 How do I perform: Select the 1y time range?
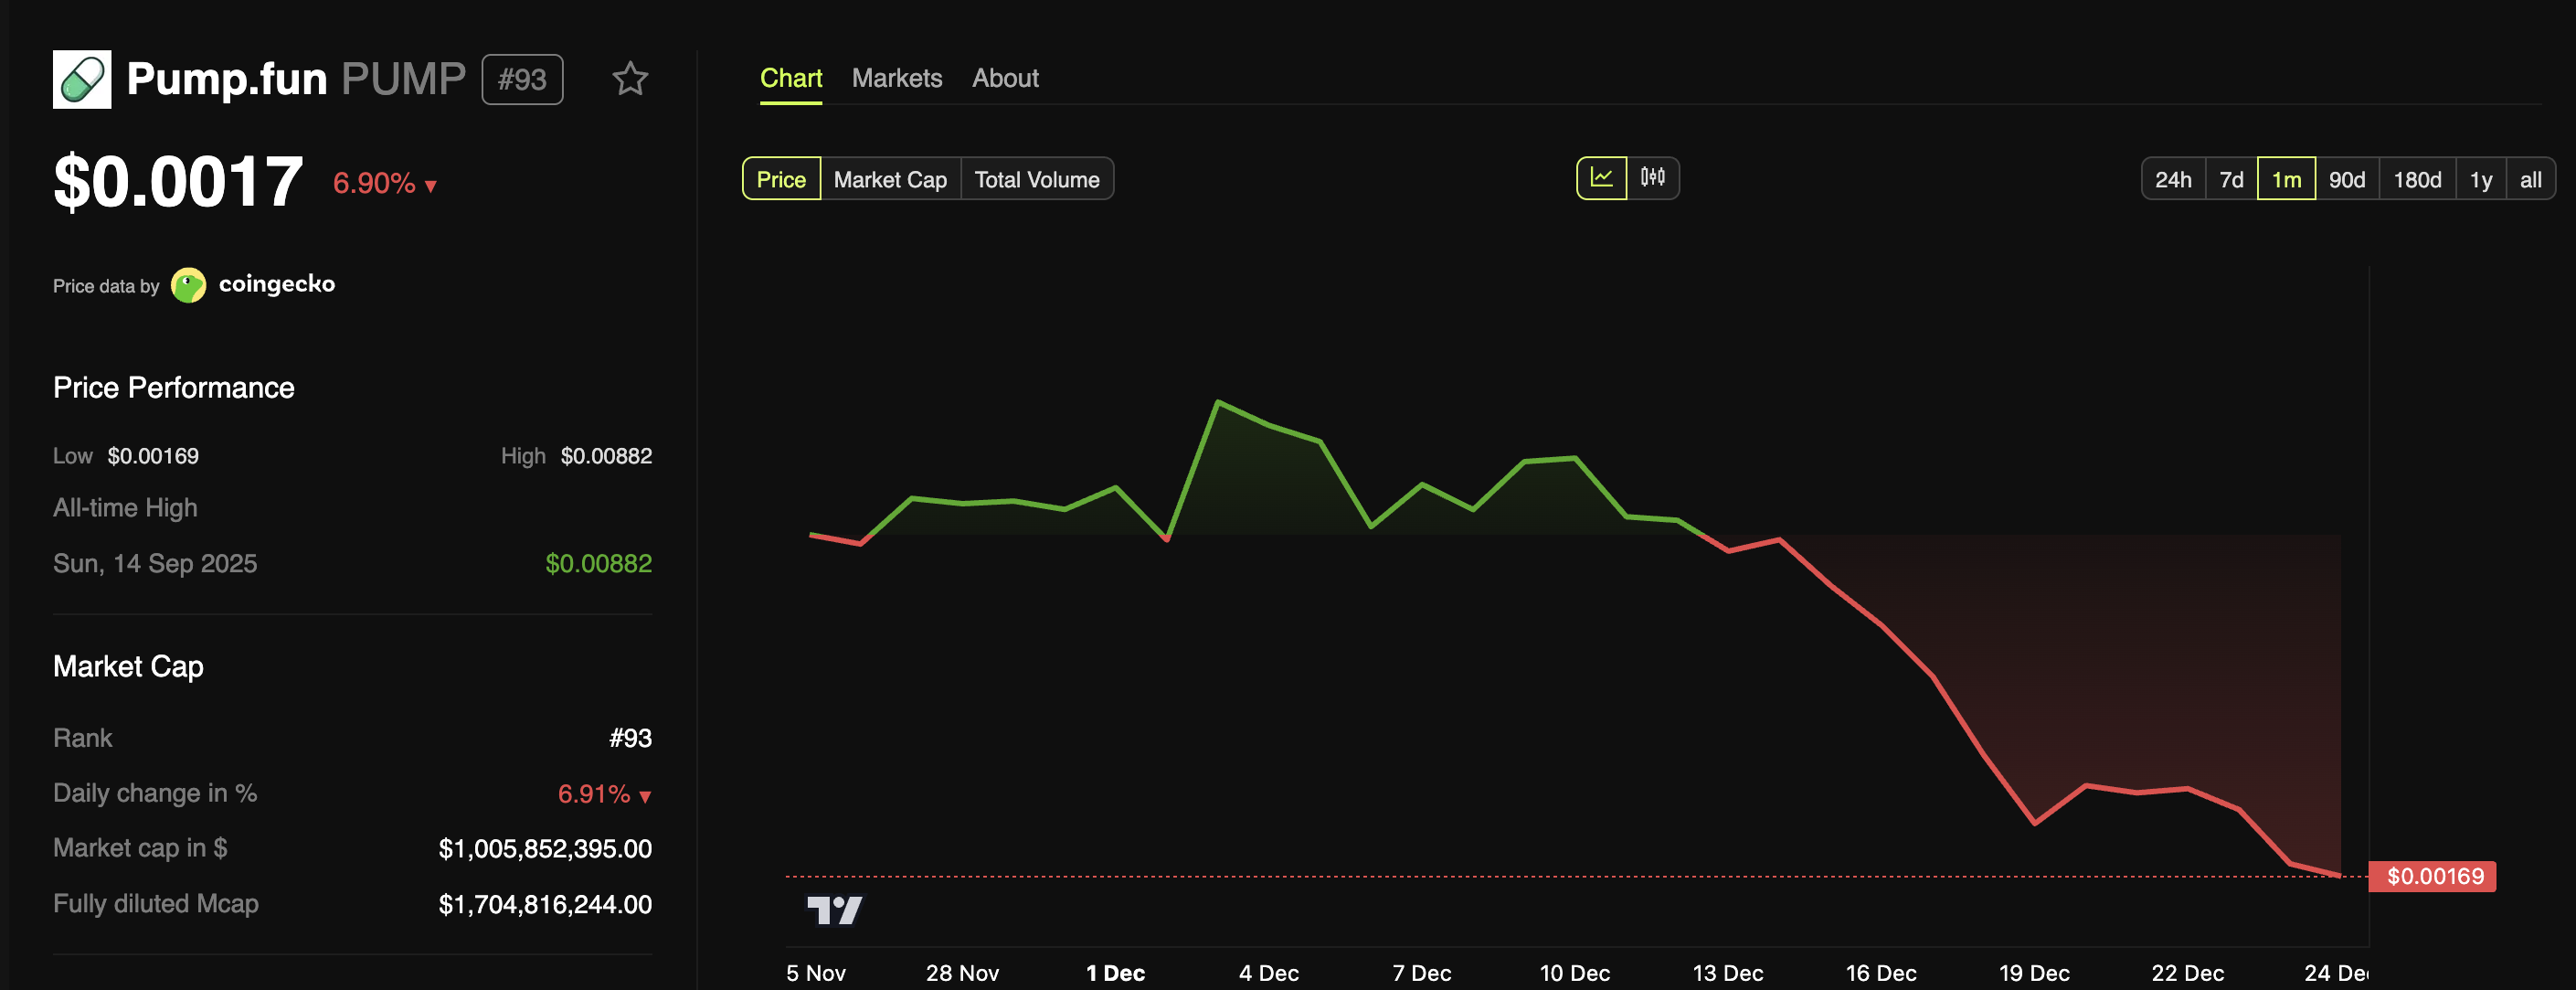click(x=2481, y=178)
